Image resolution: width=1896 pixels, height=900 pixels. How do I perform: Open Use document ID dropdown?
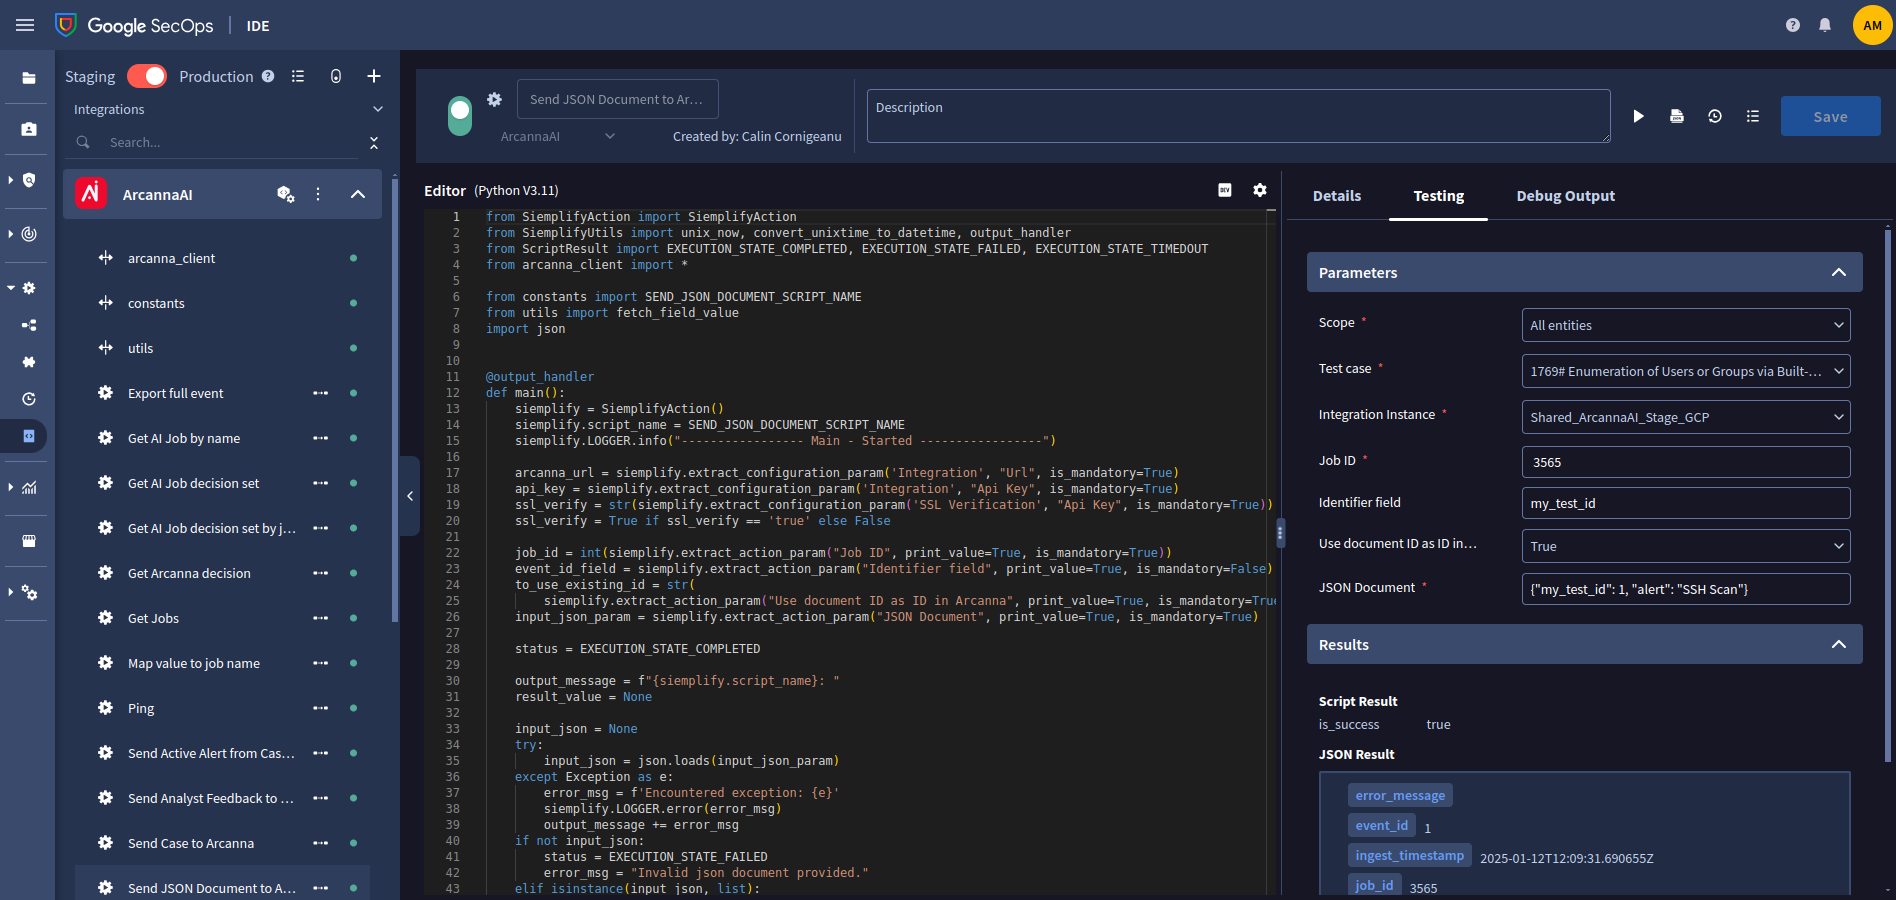(1686, 546)
